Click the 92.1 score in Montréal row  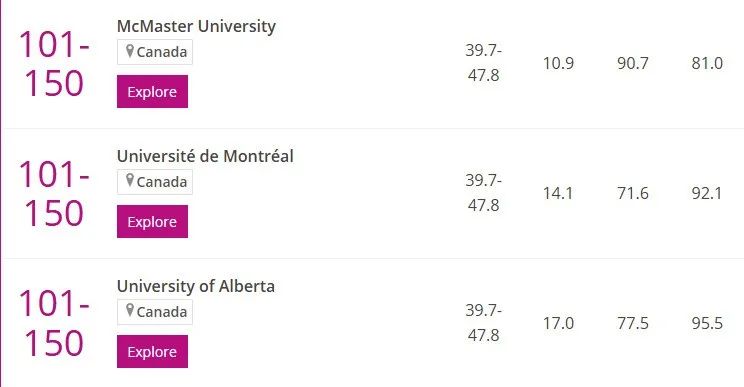[x=707, y=193]
